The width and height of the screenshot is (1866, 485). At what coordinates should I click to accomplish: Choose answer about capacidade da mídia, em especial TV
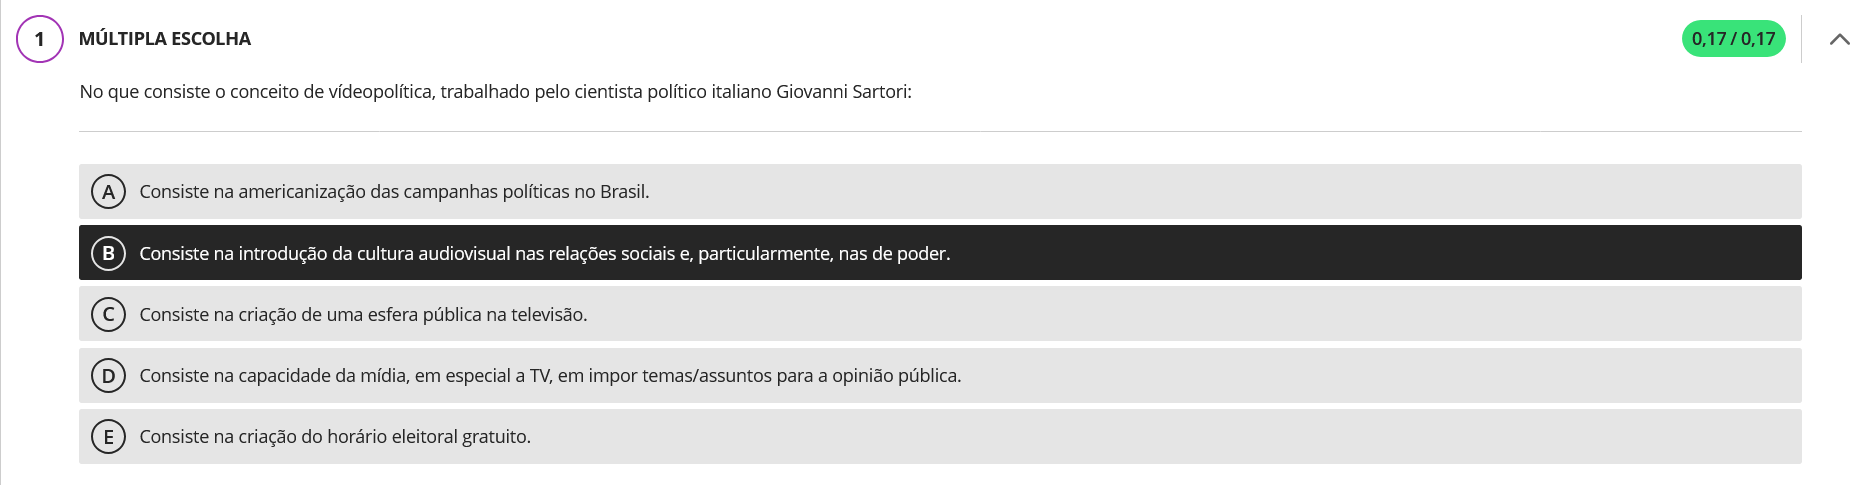pyautogui.click(x=550, y=375)
